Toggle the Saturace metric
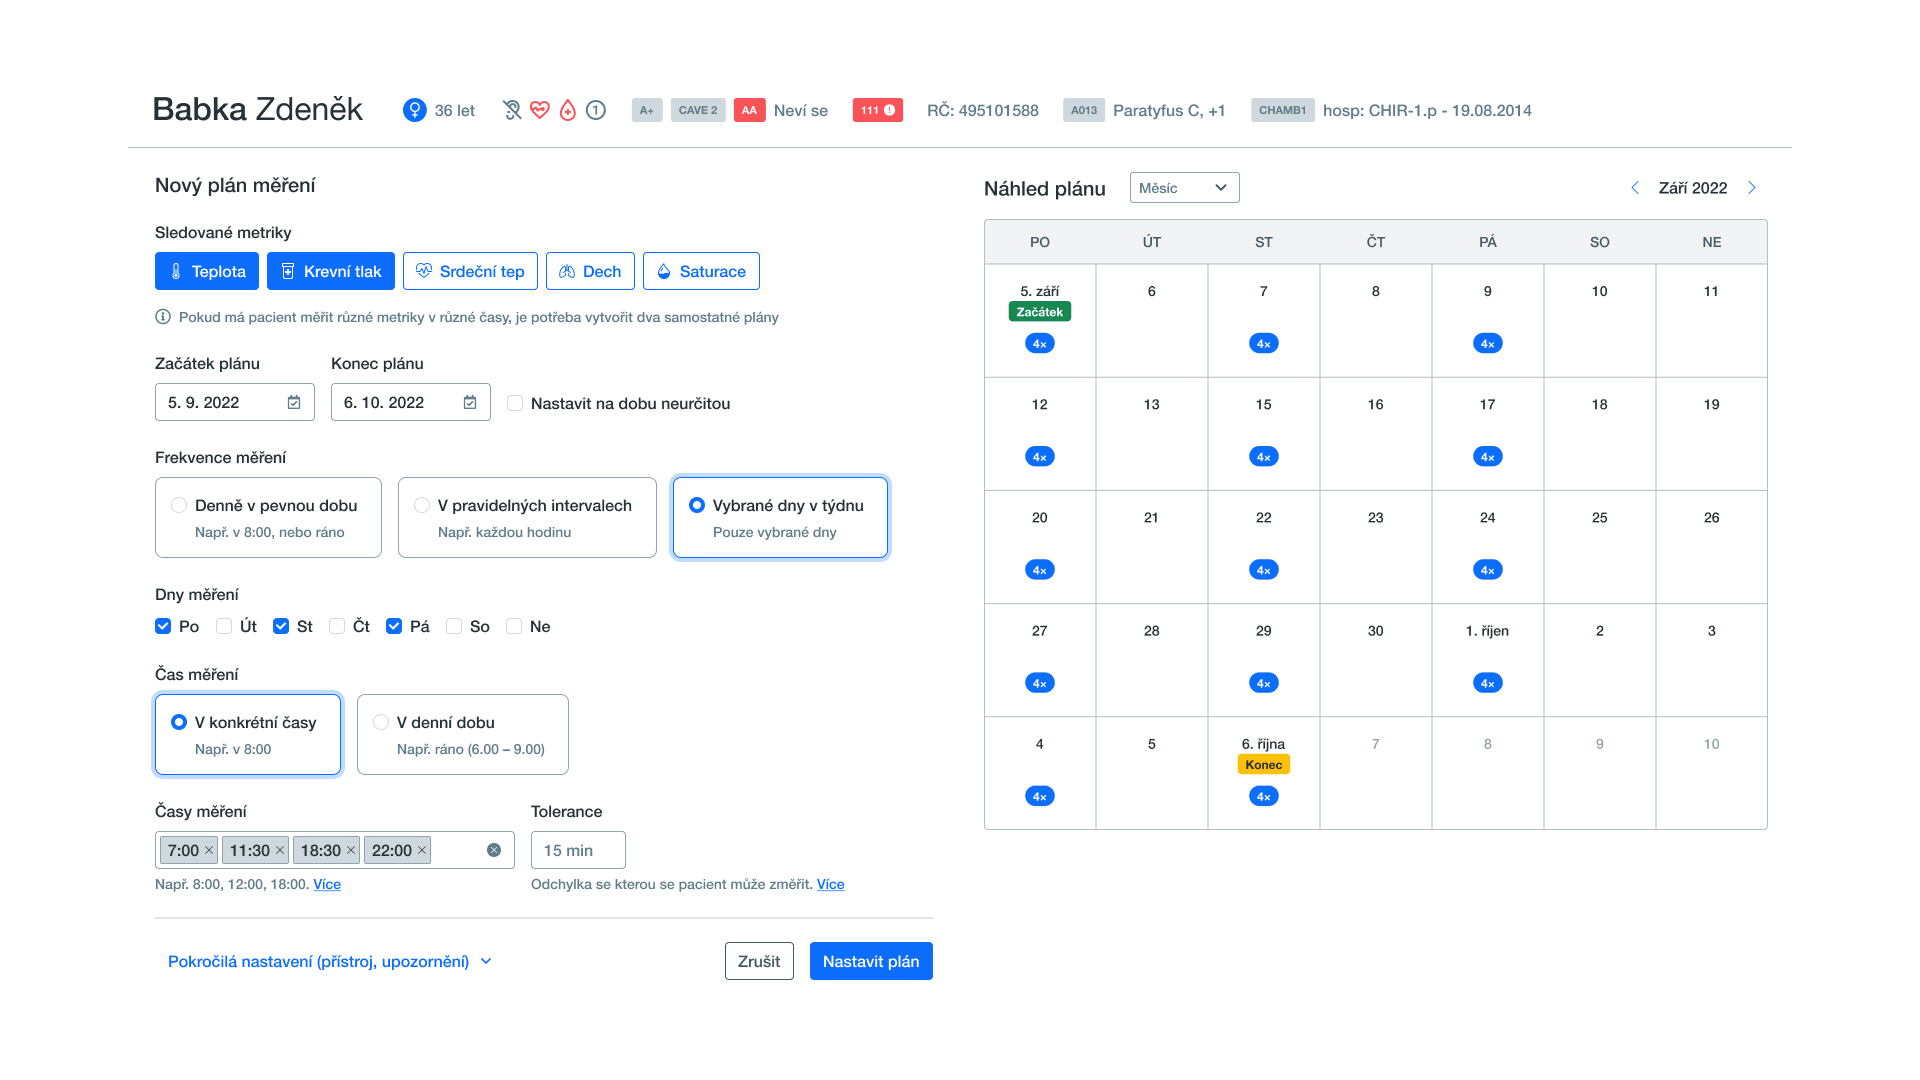Screen dimensions: 1920x1080 [x=701, y=271]
